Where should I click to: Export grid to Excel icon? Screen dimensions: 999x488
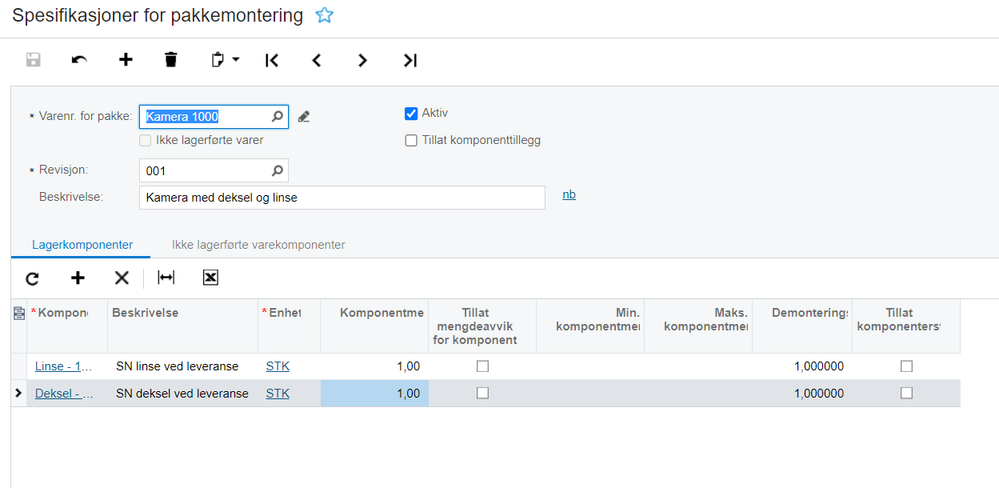(210, 277)
